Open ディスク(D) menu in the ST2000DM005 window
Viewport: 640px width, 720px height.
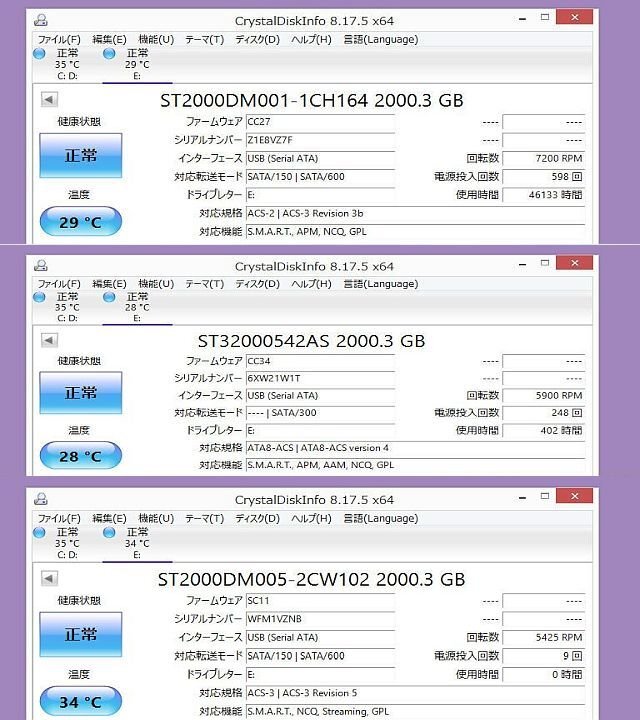click(x=257, y=518)
